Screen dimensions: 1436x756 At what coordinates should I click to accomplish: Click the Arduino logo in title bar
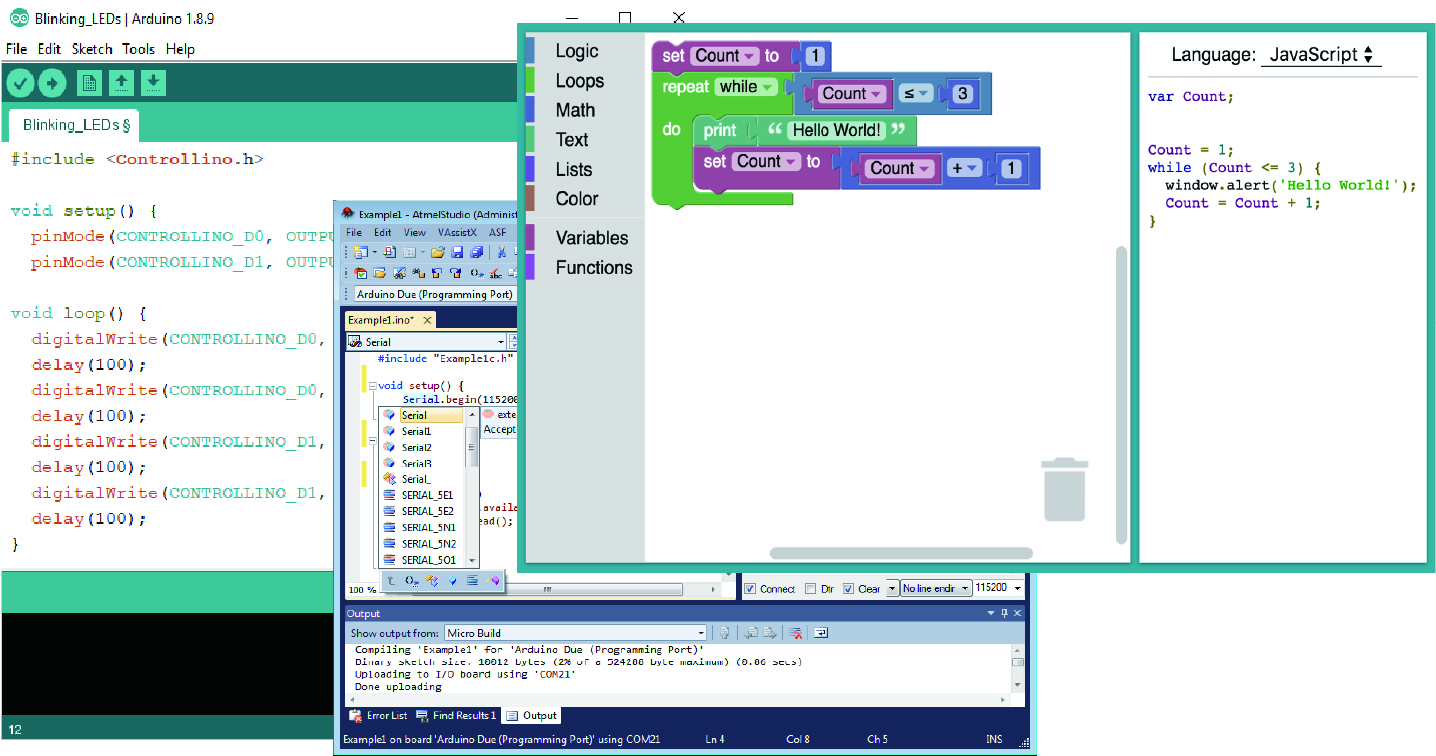(x=18, y=19)
